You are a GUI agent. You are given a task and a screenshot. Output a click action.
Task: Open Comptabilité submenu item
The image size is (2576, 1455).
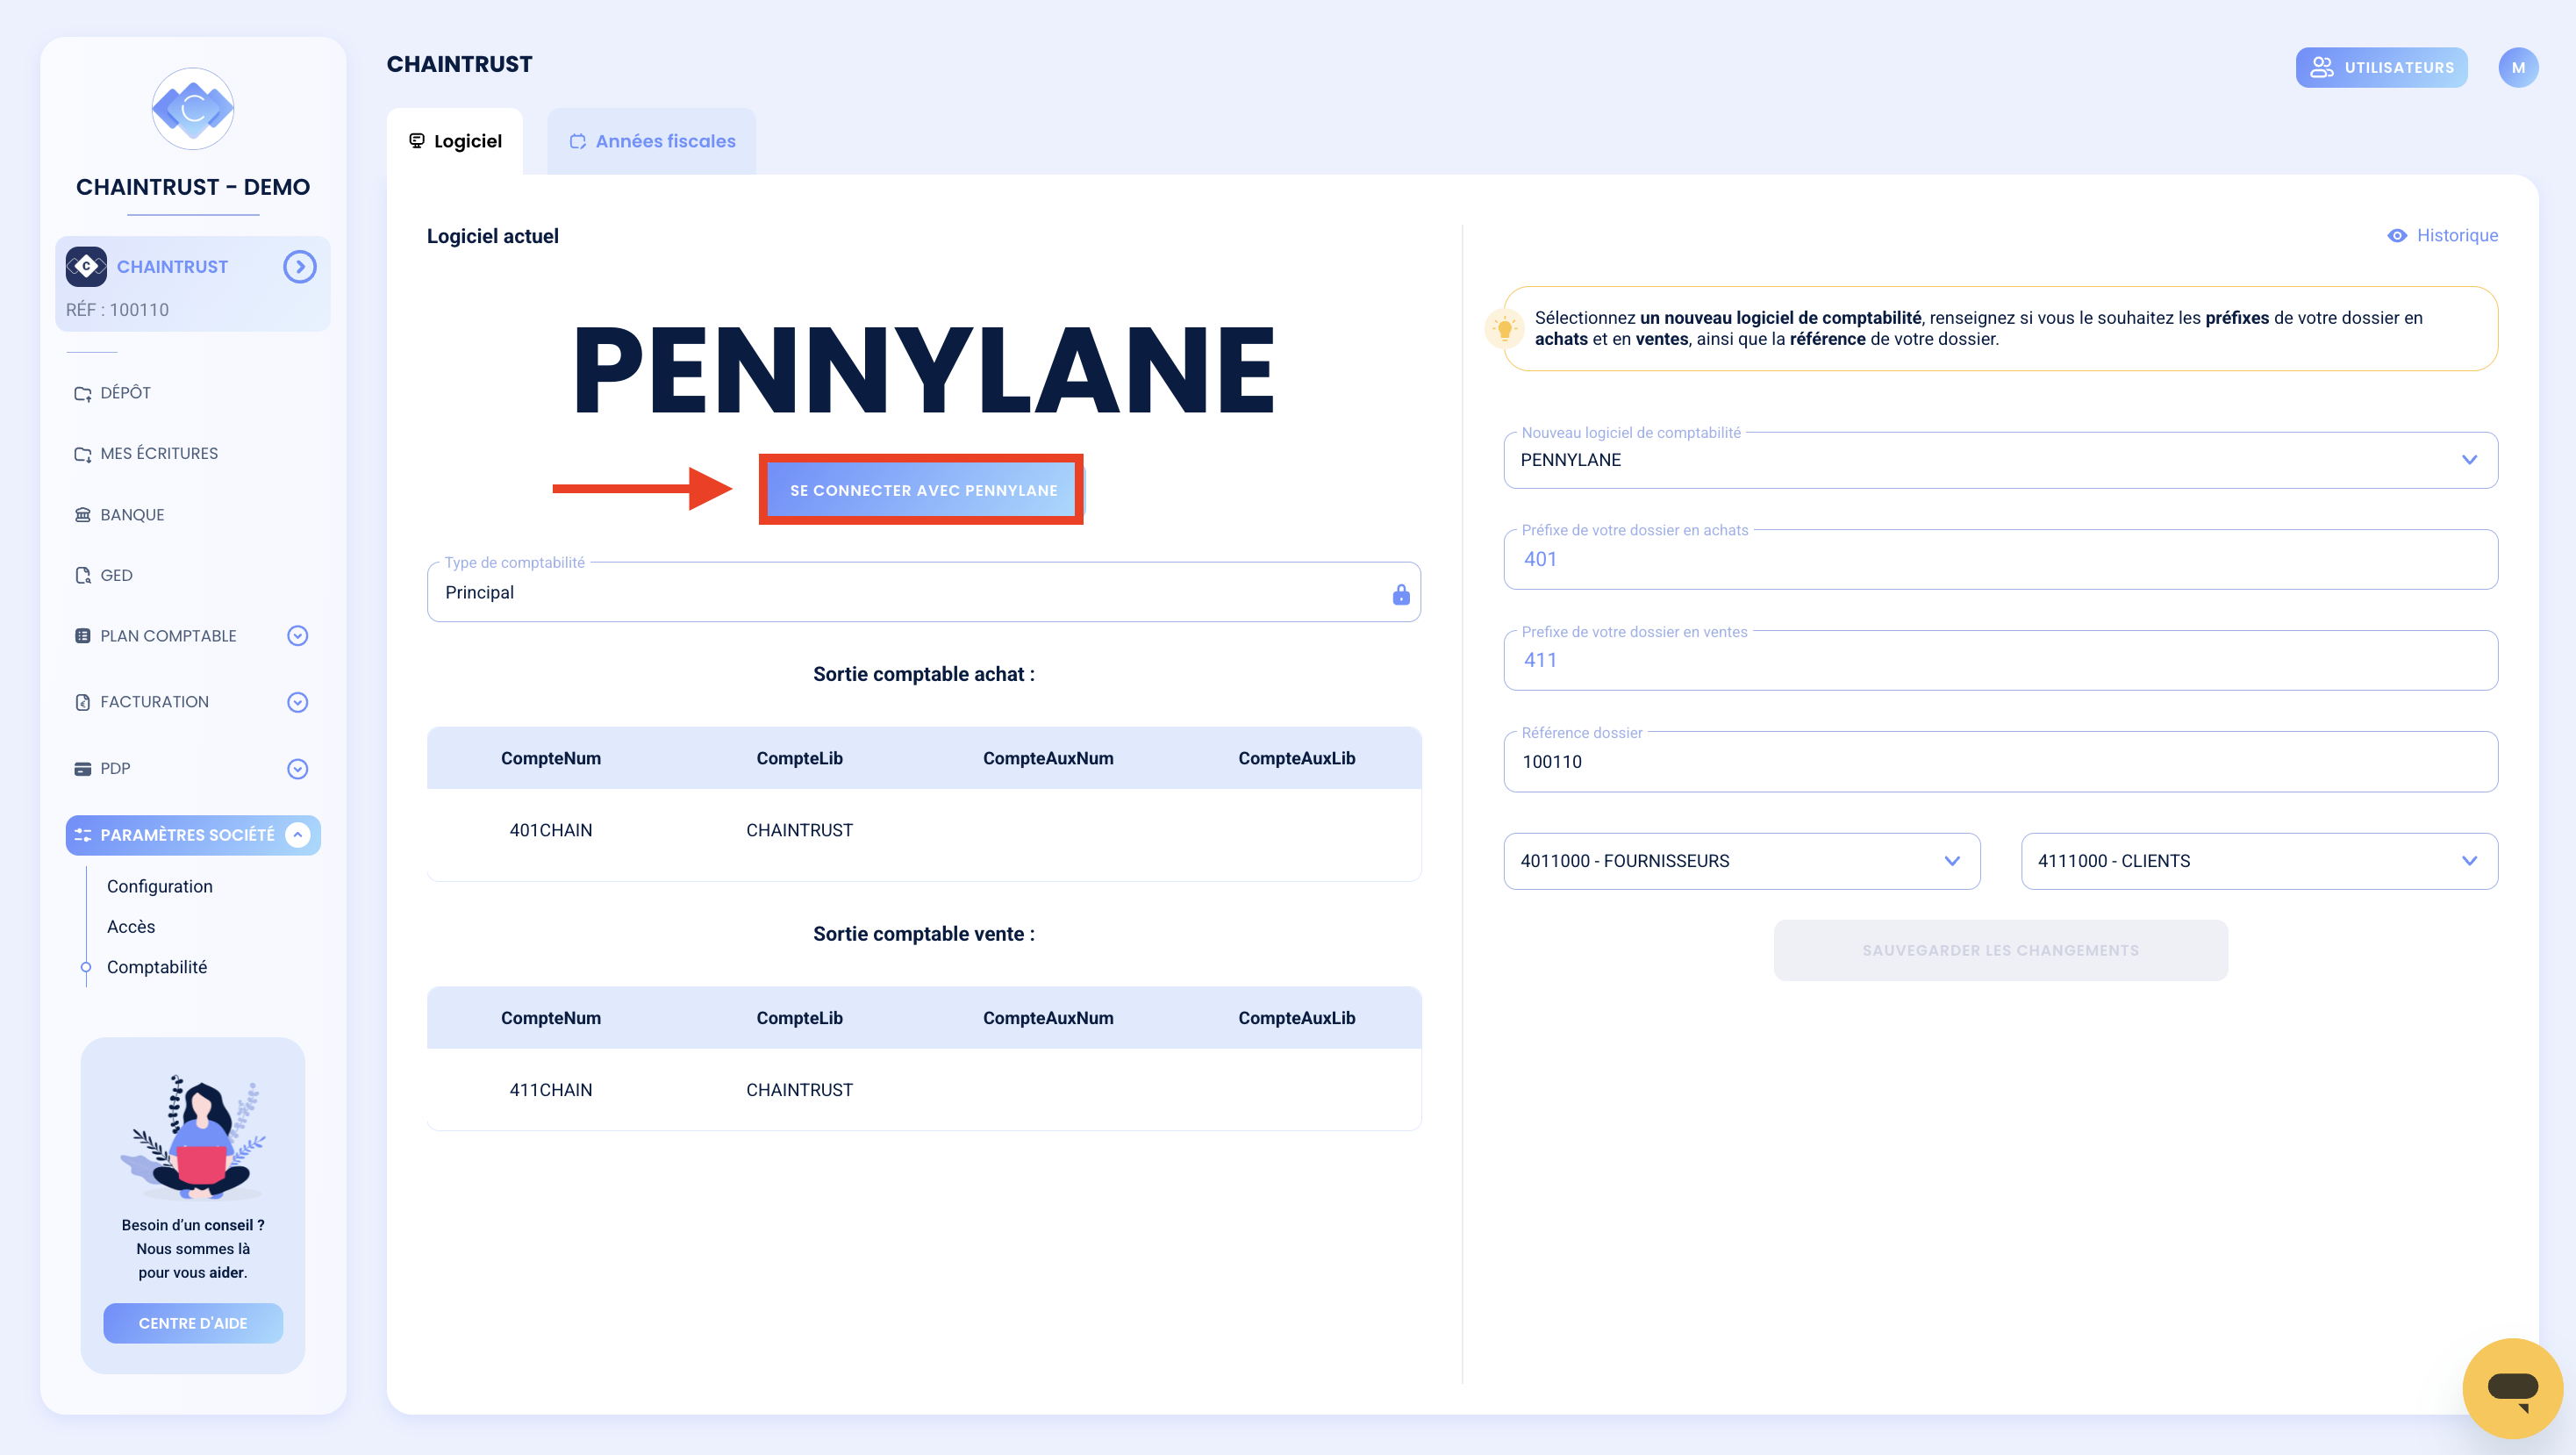tap(157, 967)
